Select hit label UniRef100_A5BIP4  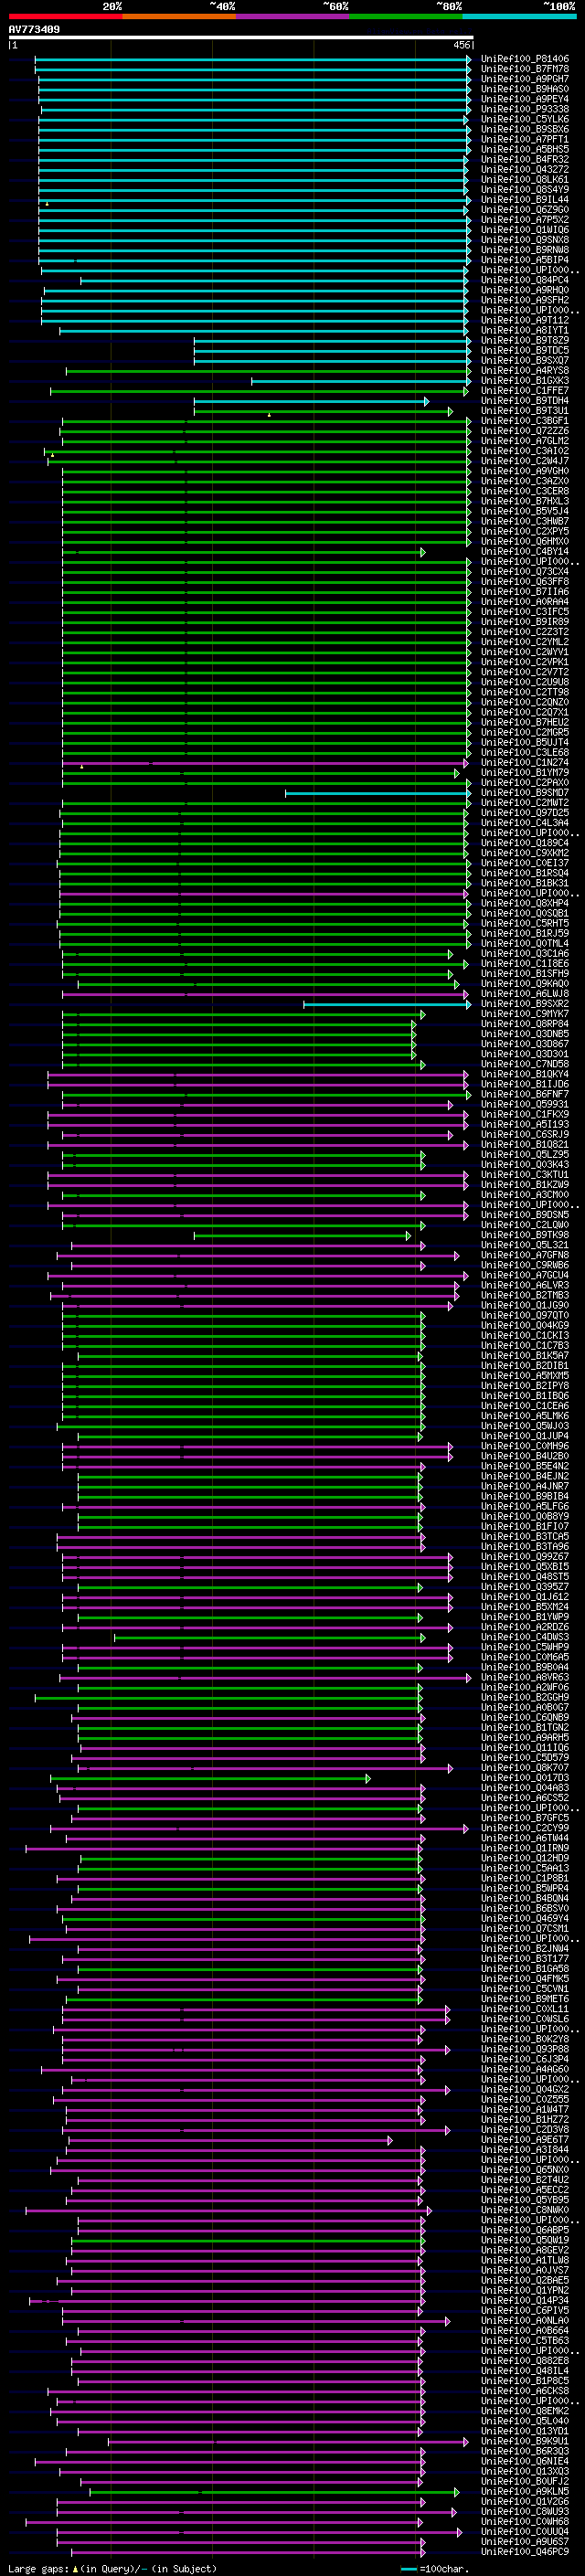coord(525,260)
